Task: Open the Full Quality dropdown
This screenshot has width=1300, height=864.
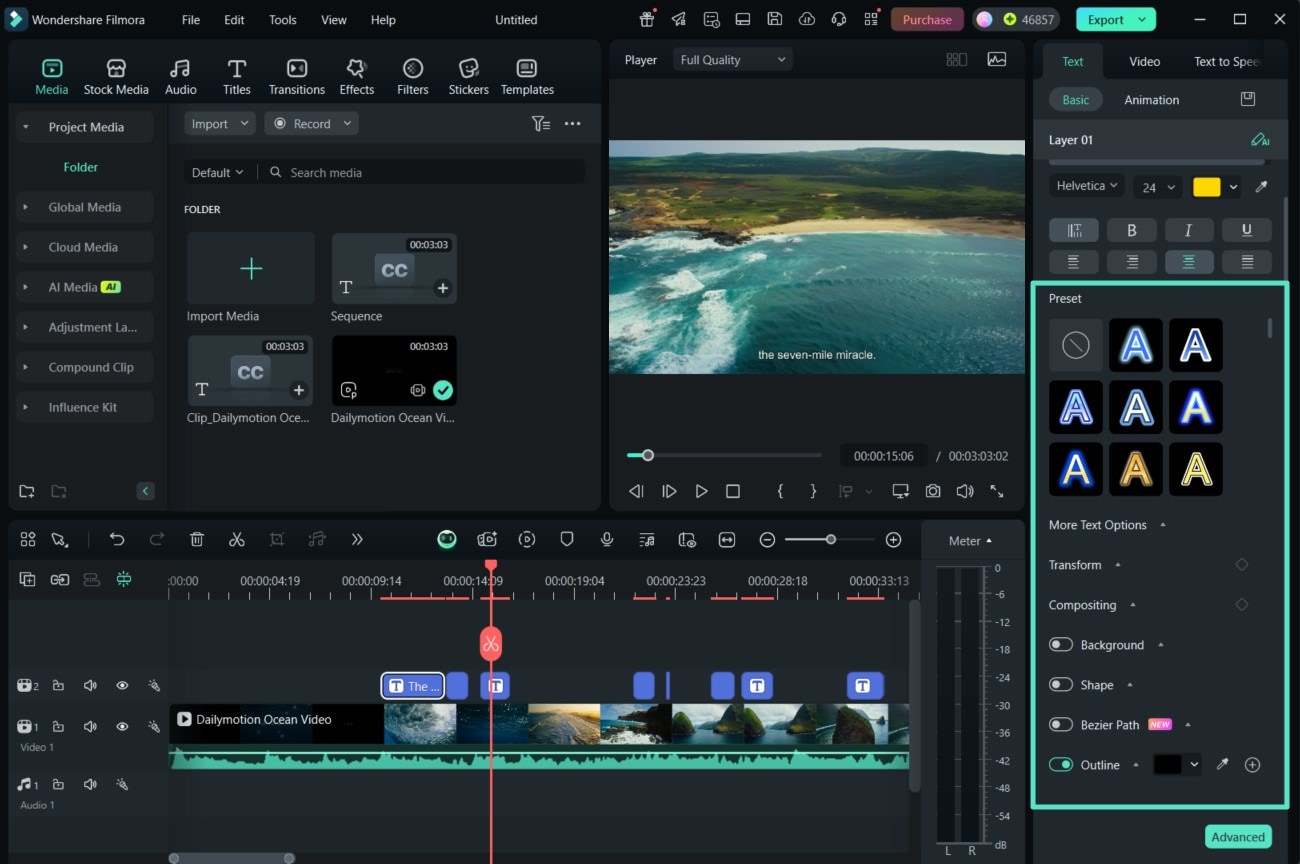Action: (x=733, y=60)
